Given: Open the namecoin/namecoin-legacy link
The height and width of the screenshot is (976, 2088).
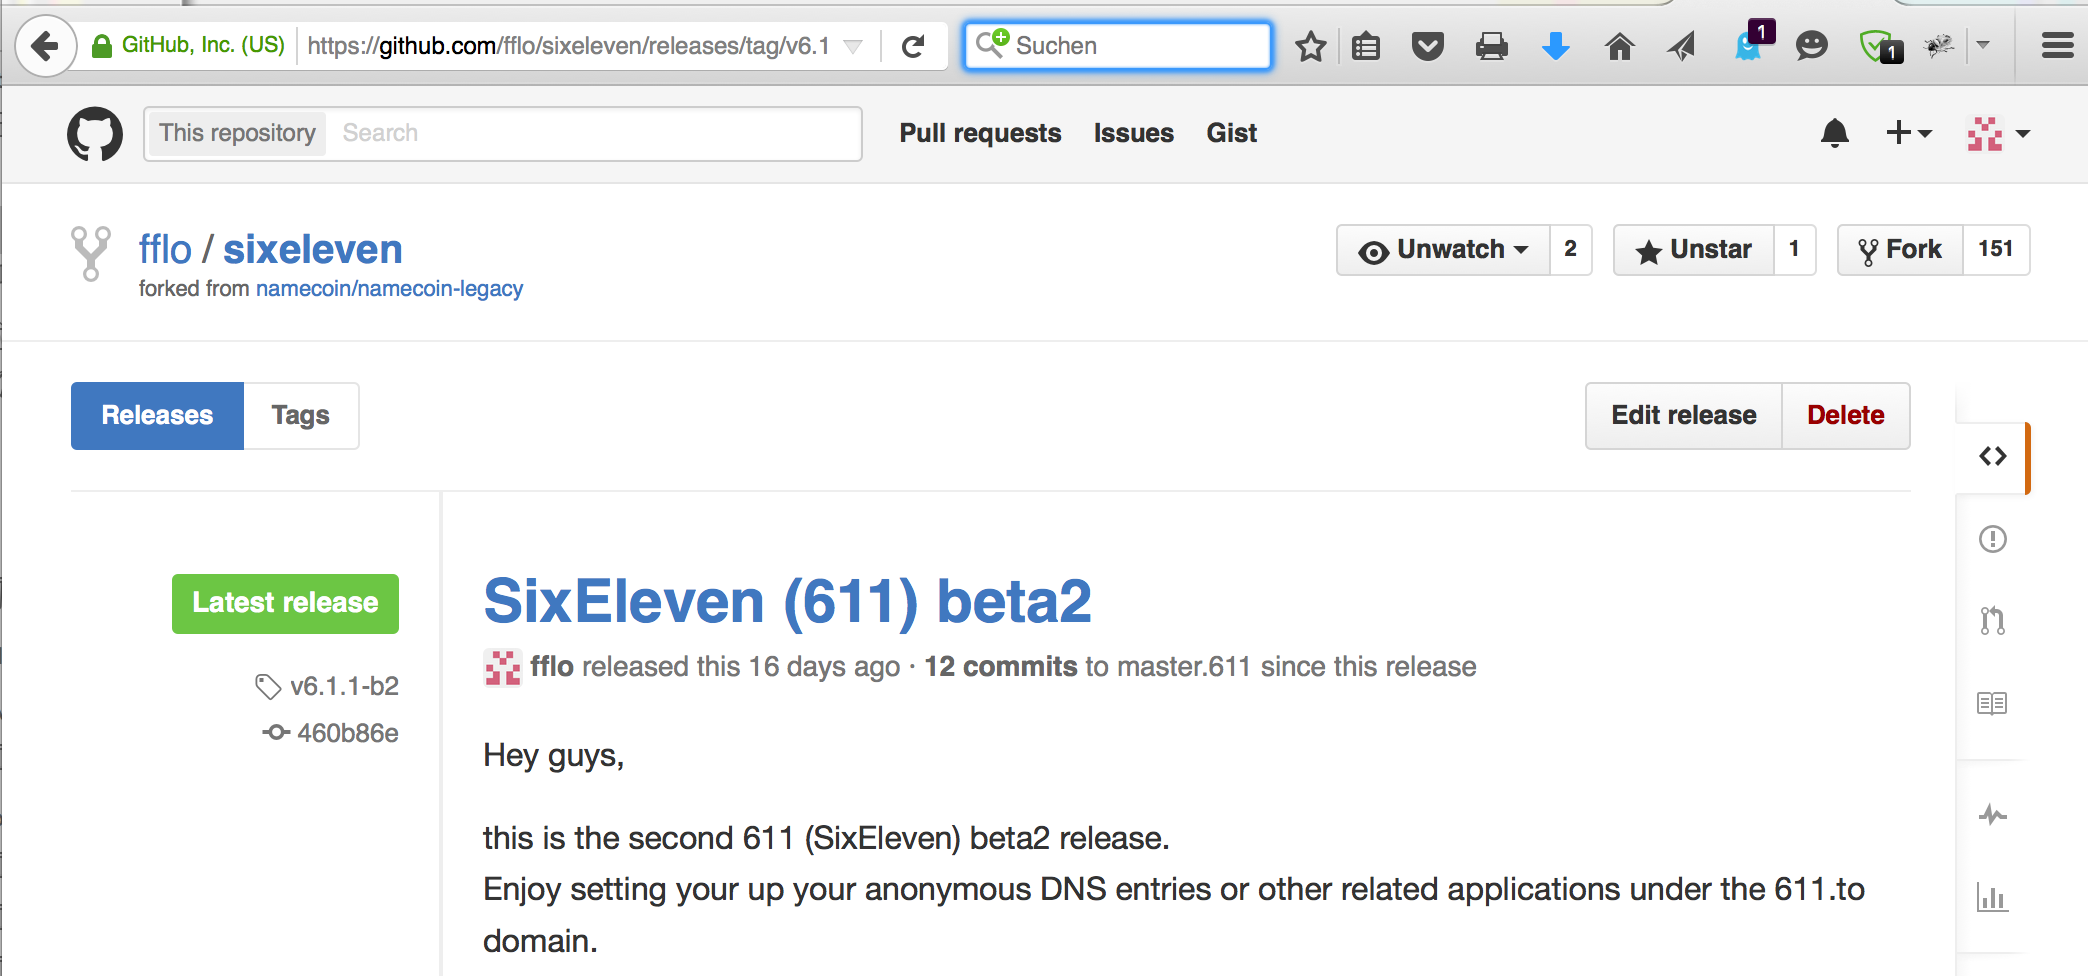Looking at the screenshot, I should tap(389, 289).
